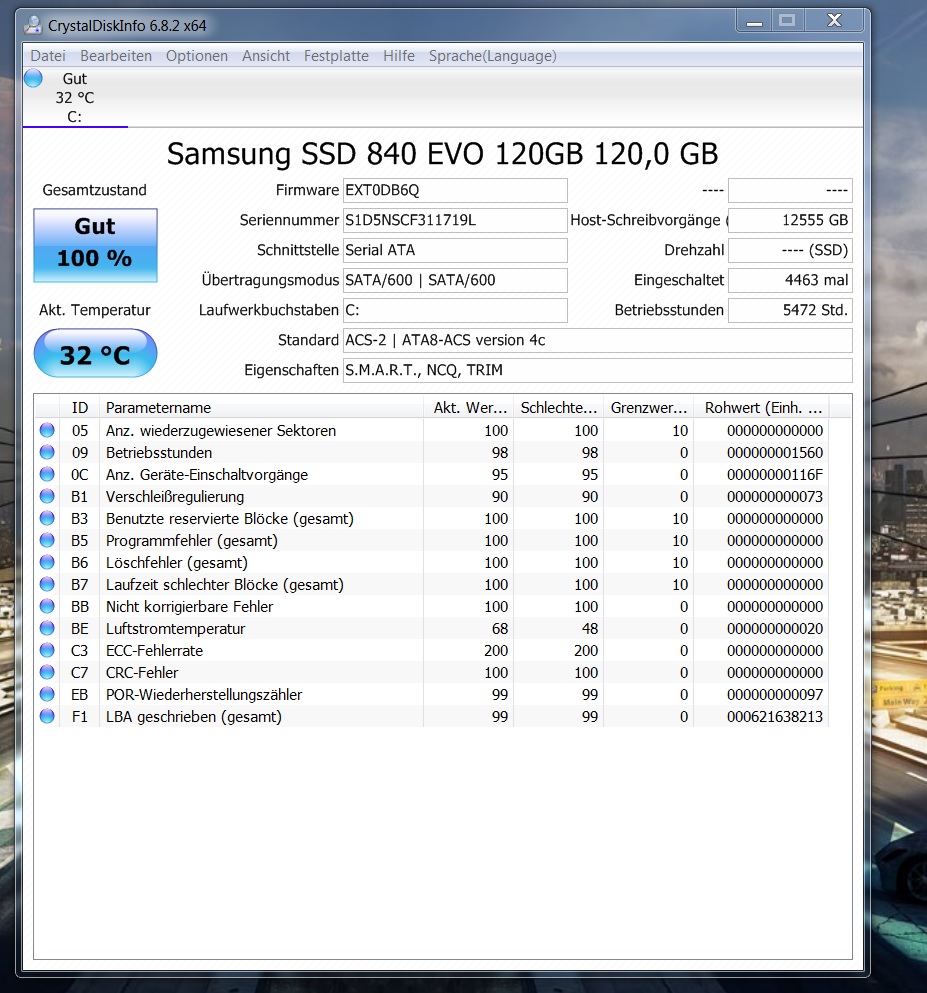Click the Firmware field EXT0DB6Q
Viewport: 927px width, 993px height.
coord(455,190)
